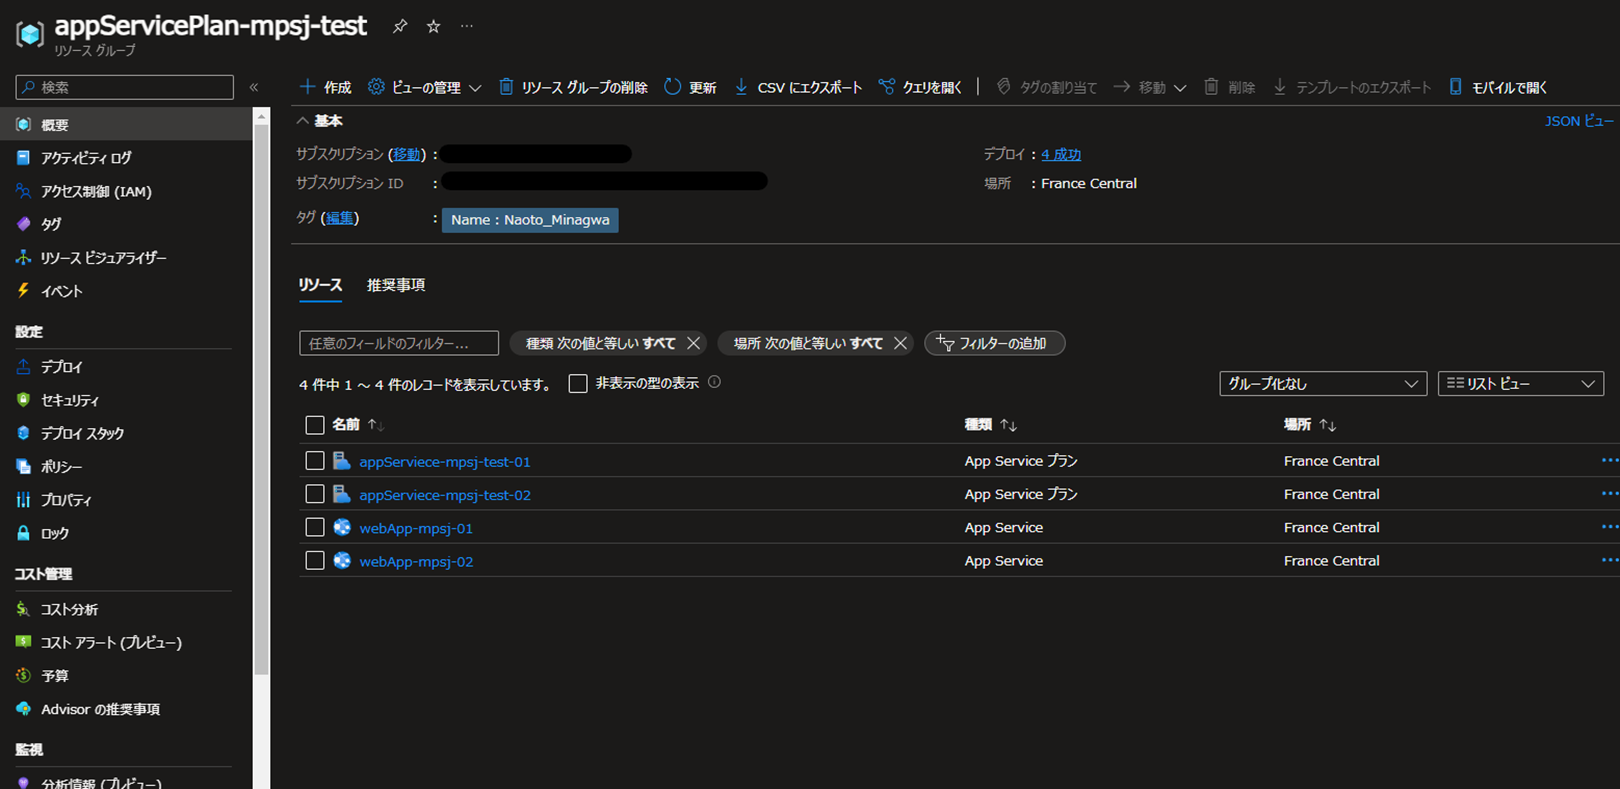This screenshot has width=1620, height=789.
Task: Open 概要 overview in sidebar
Action: 126,125
